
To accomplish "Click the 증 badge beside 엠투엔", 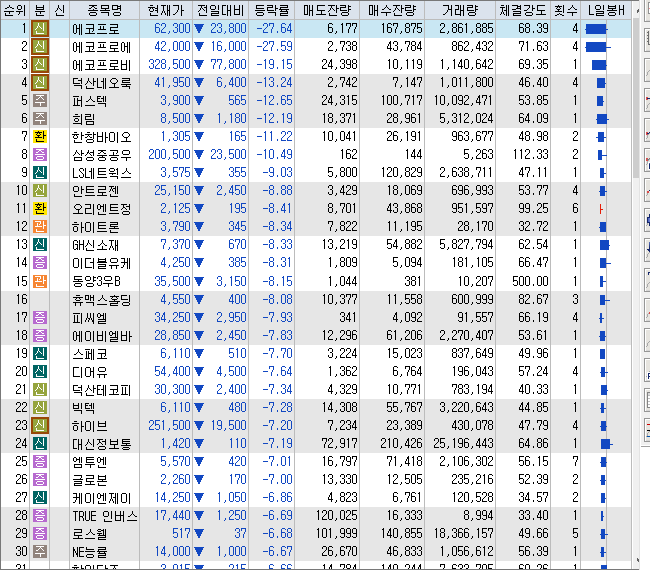I will (40, 461).
